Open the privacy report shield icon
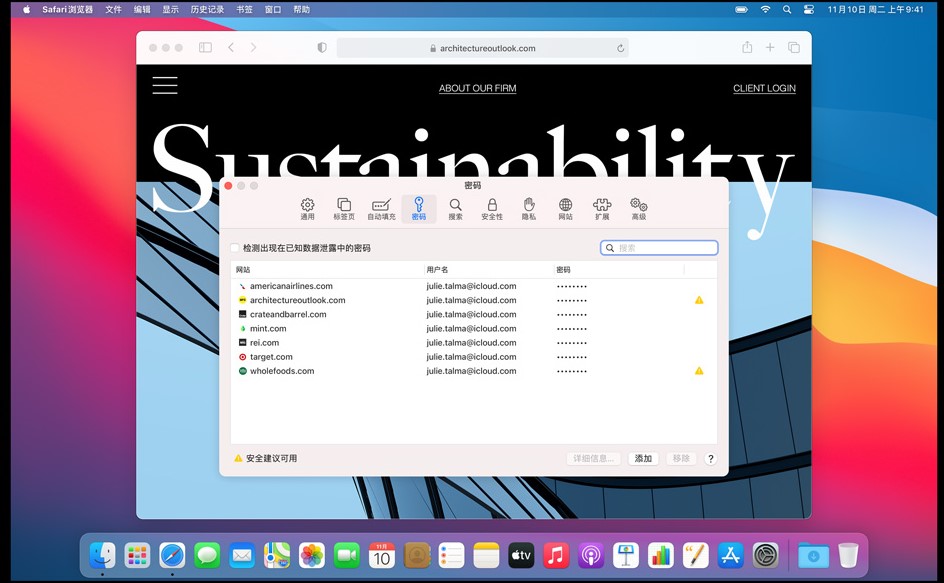944x583 pixels. click(322, 48)
